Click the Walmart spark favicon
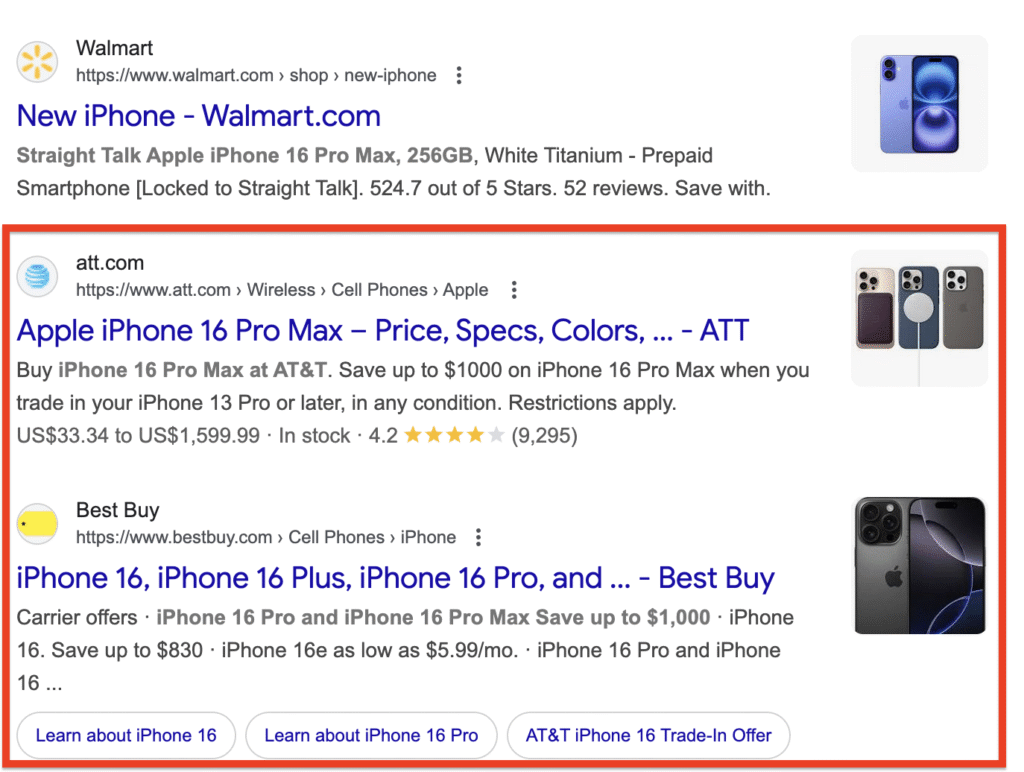This screenshot has height=772, width=1024. 37,62
